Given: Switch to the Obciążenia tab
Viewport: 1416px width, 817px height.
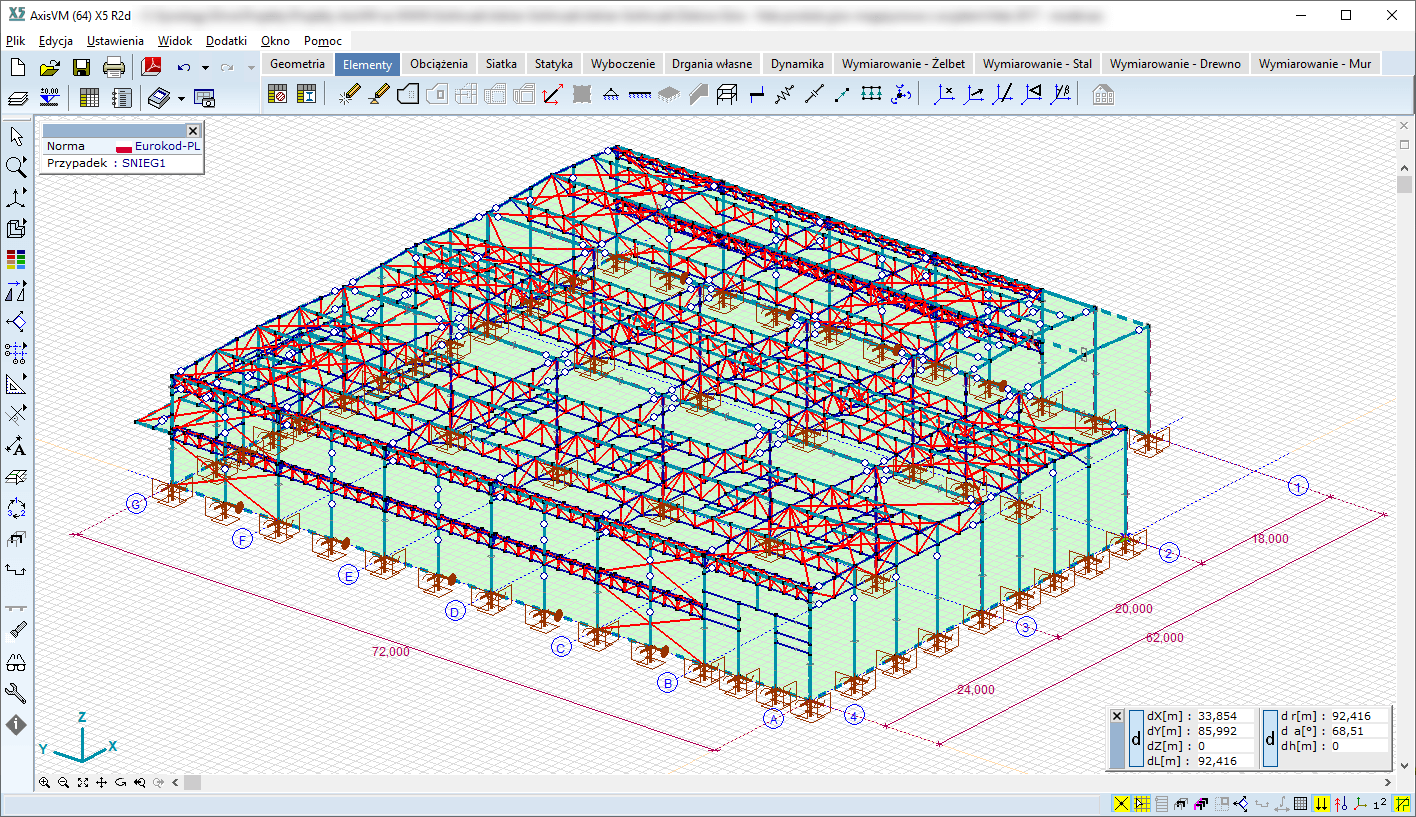Looking at the screenshot, I should [x=438, y=64].
